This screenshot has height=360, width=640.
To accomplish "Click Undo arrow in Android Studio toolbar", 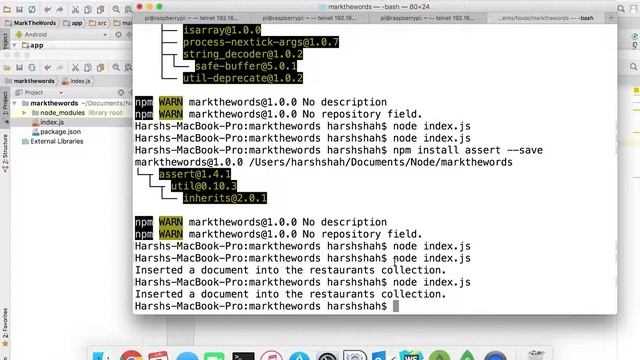I will (48, 9).
